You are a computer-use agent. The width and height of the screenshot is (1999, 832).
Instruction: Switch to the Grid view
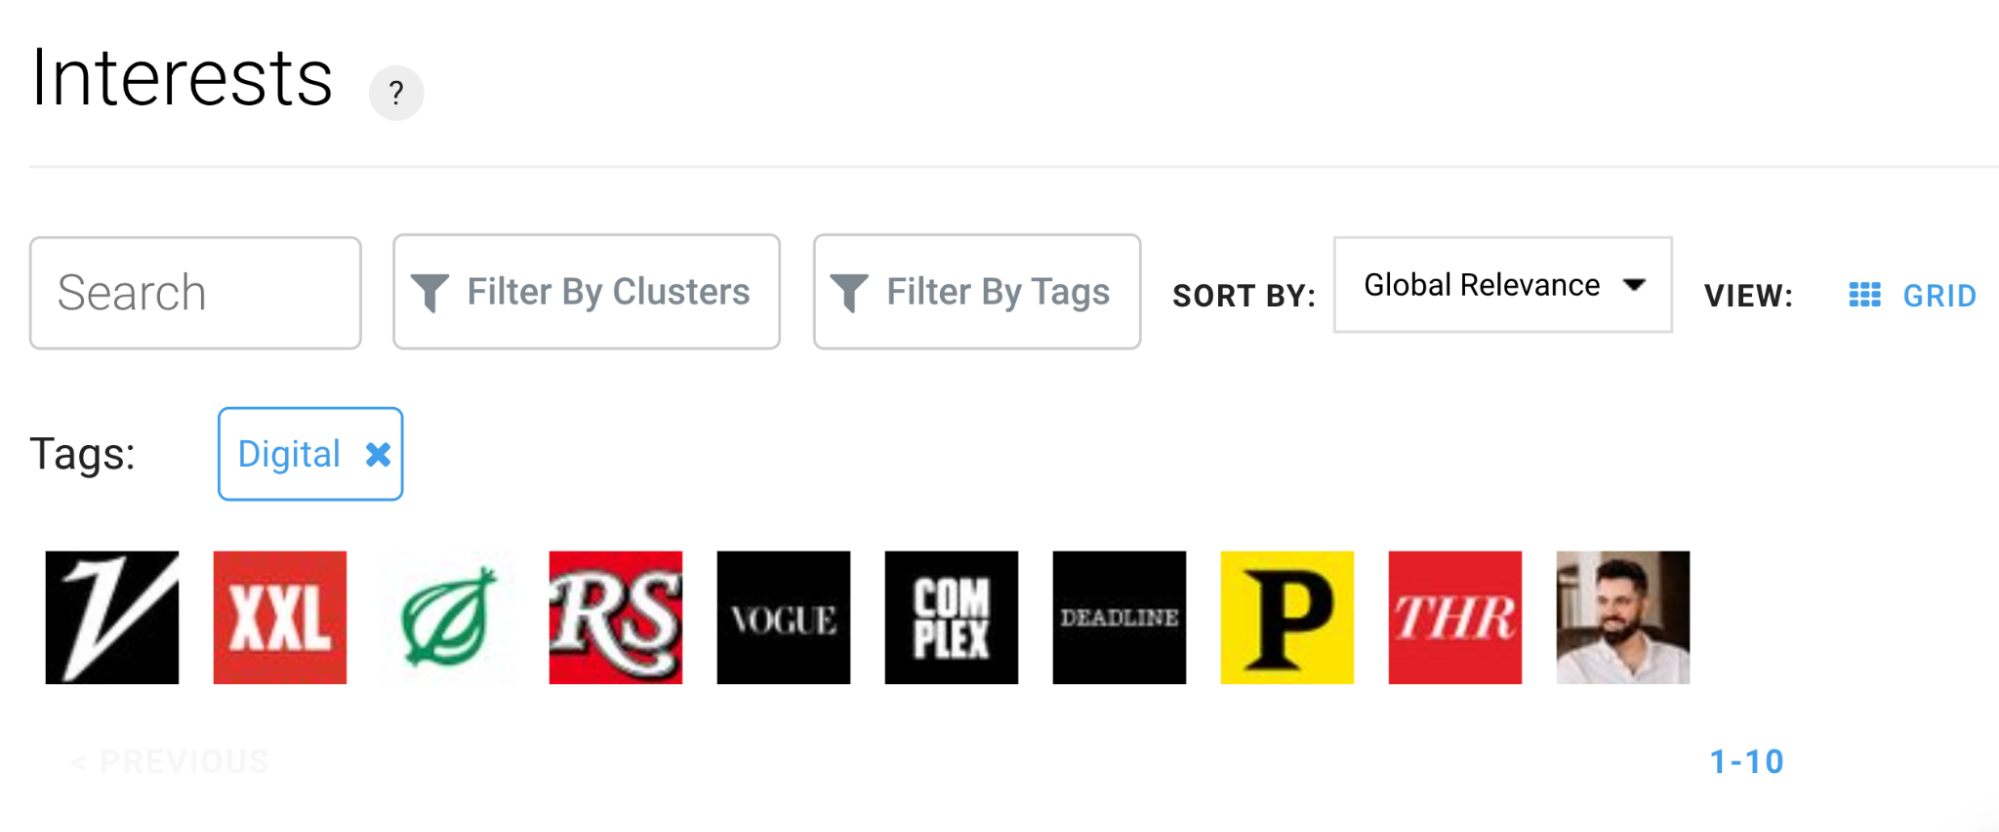[x=1912, y=295]
